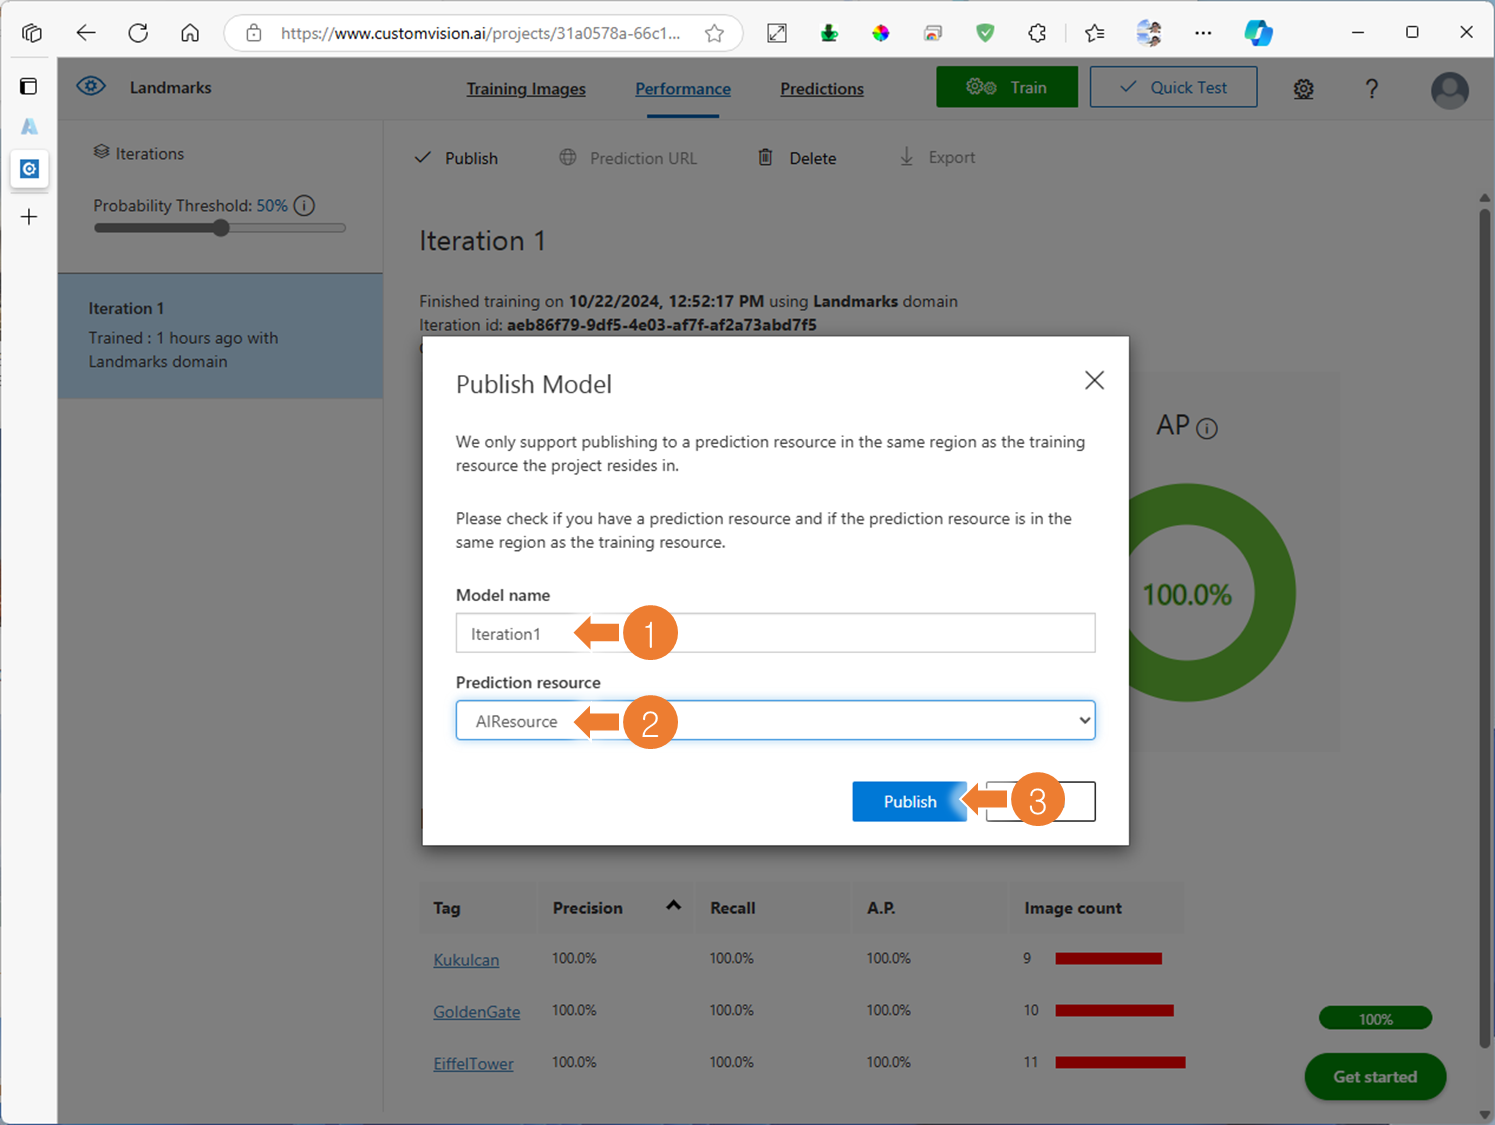Click the Get started button
Image resolution: width=1495 pixels, height=1125 pixels.
[1375, 1077]
